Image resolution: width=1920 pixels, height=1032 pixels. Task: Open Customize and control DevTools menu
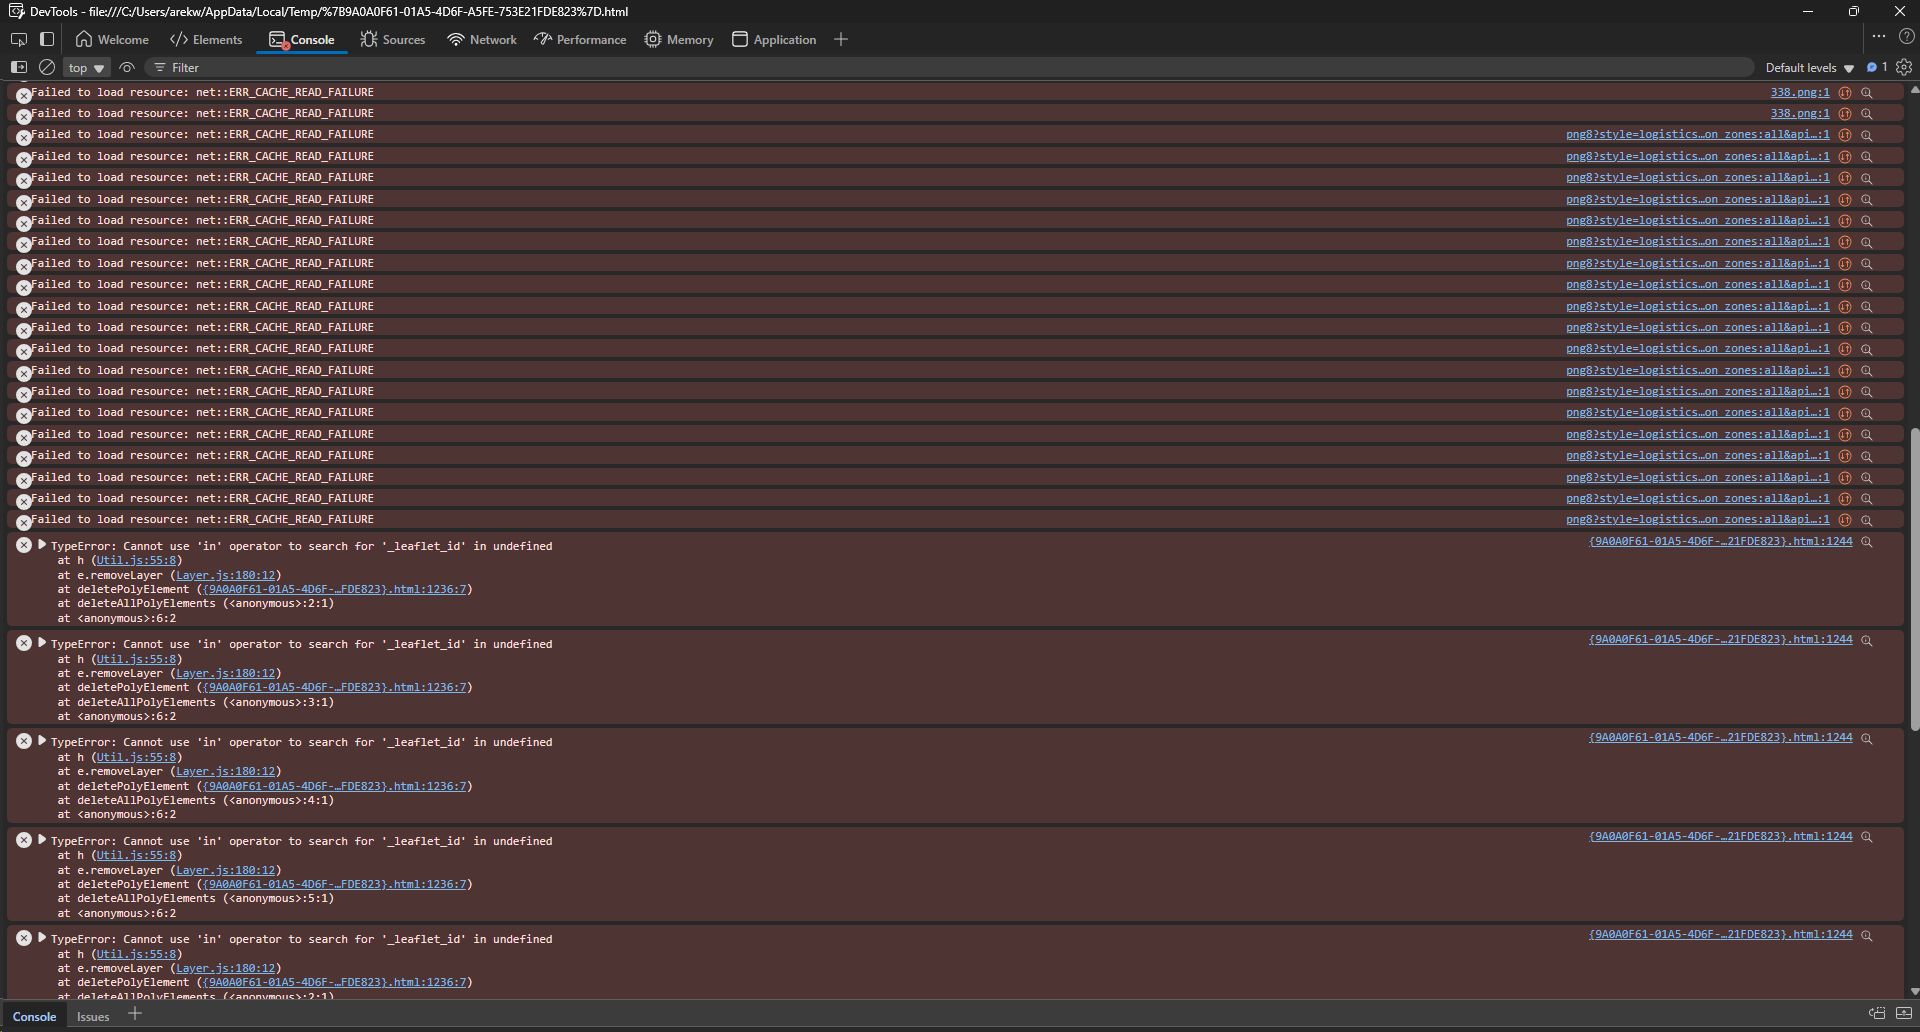(x=1879, y=37)
